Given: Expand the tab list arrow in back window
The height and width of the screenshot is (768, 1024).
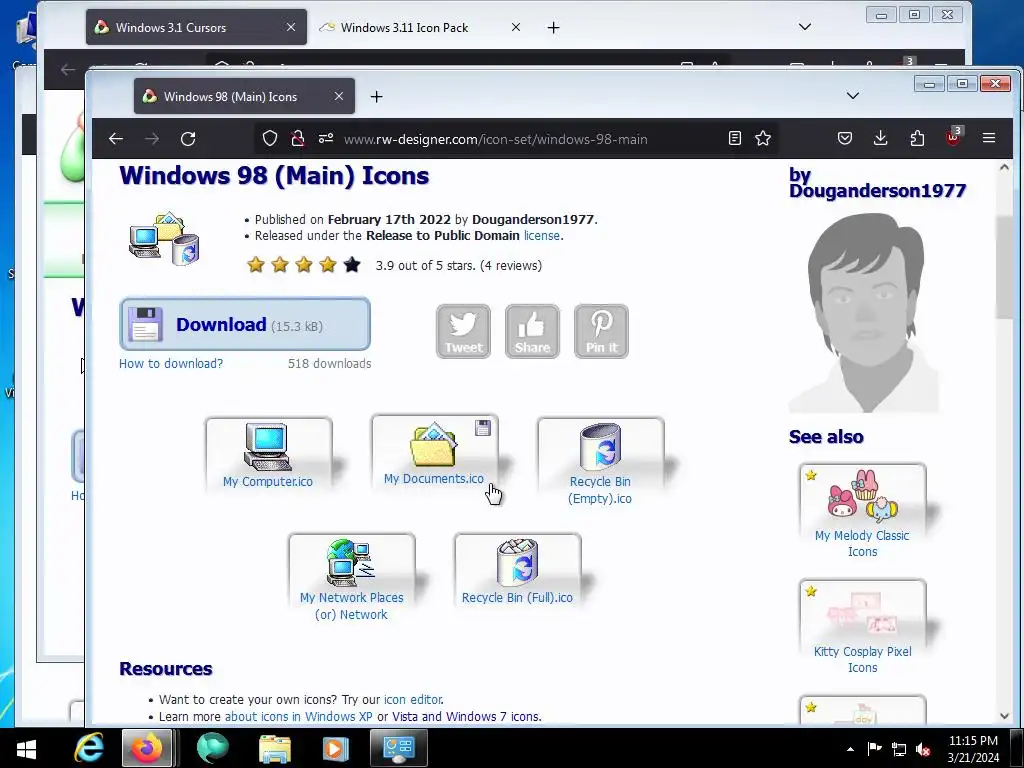Looking at the screenshot, I should pyautogui.click(x=805, y=27).
